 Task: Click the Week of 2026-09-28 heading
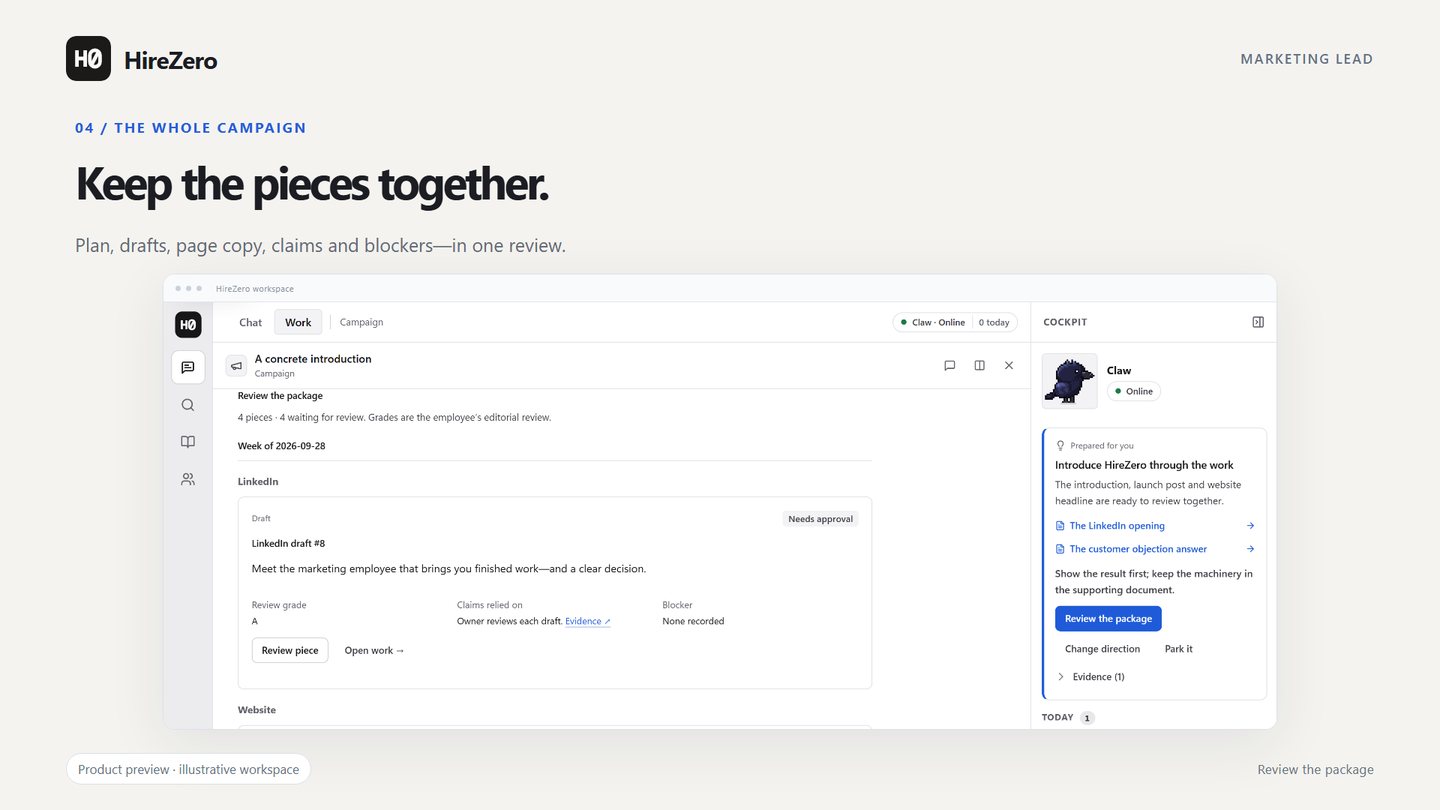click(281, 446)
